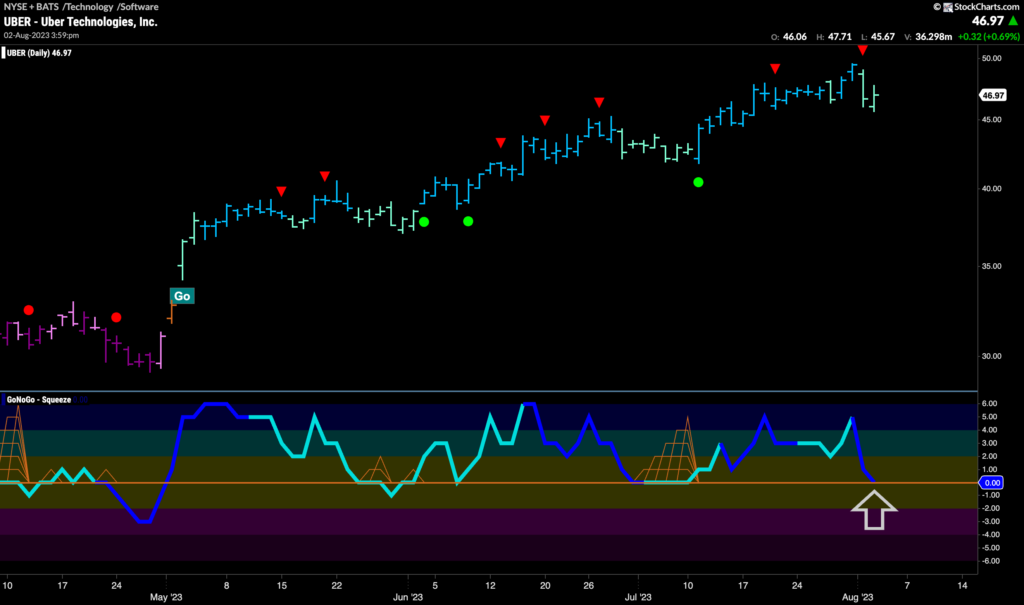
Task: Select the red triangle near mid-May bars
Action: [282, 191]
